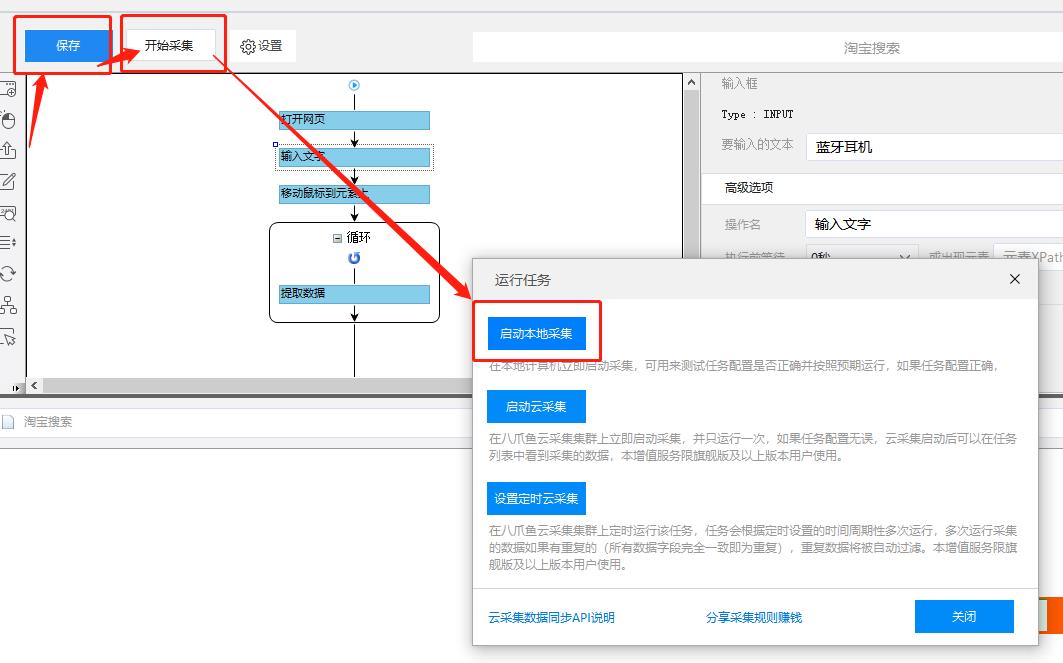Open the 分享采集规则赚钱 link
The height and width of the screenshot is (663, 1063).
753,618
